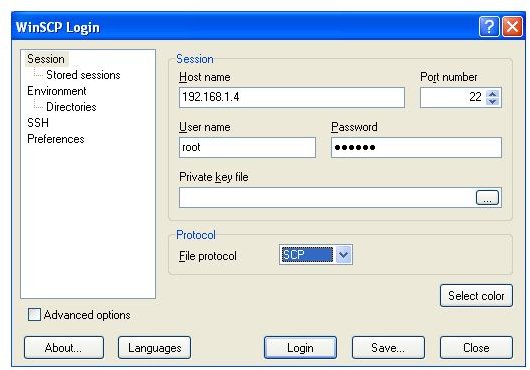The width and height of the screenshot is (530, 370).
Task: Open the About... button
Action: click(x=64, y=348)
